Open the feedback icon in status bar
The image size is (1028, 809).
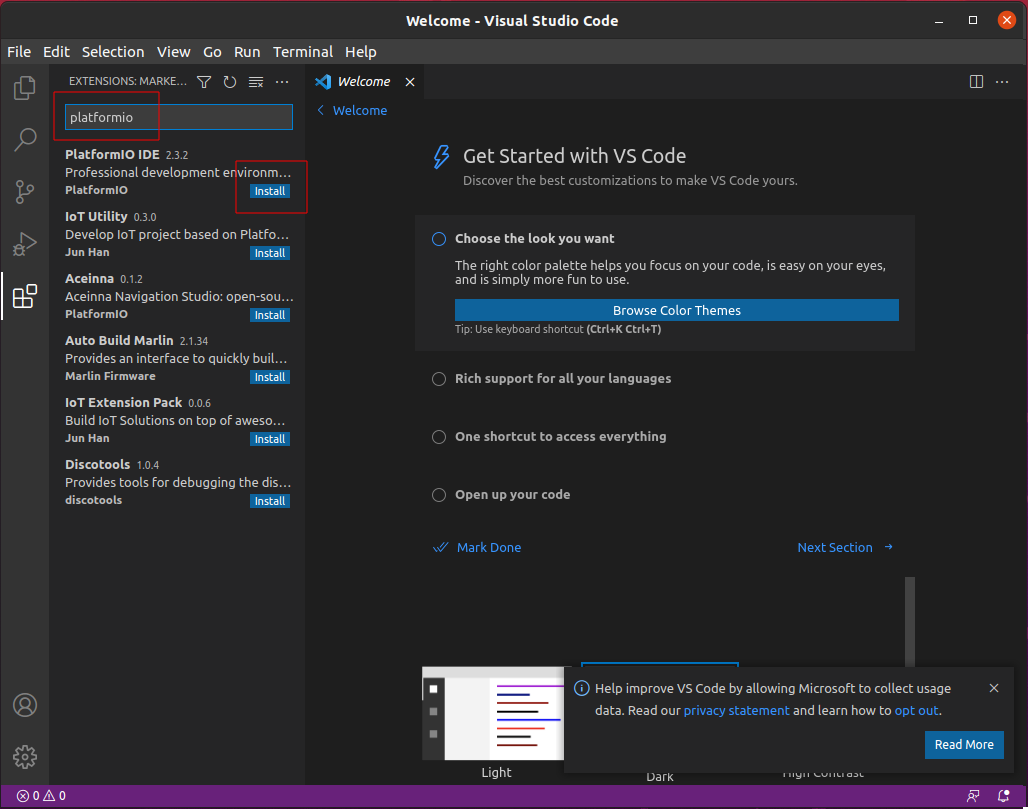pyautogui.click(x=973, y=796)
